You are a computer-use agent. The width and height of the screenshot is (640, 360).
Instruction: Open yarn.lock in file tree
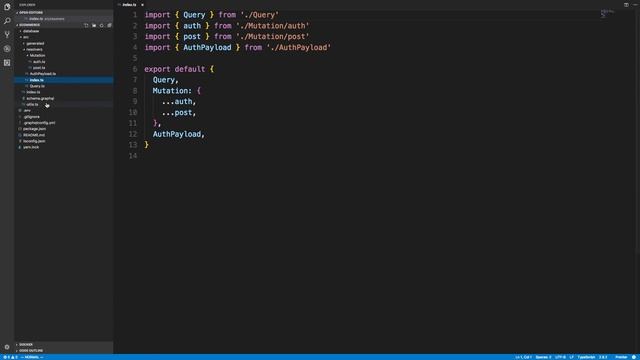pyautogui.click(x=31, y=147)
